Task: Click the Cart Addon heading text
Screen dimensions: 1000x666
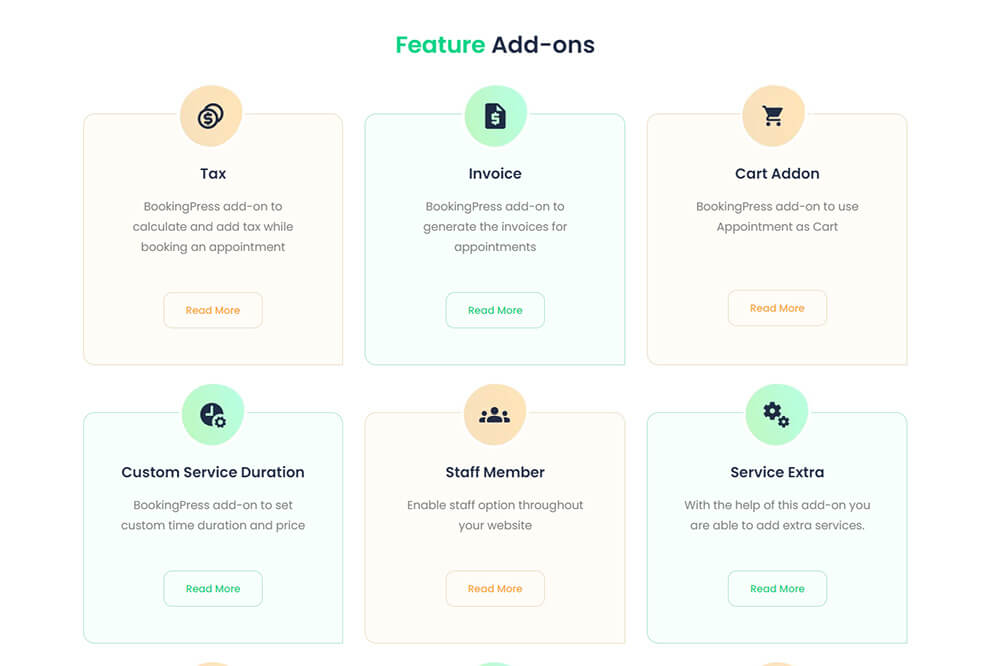Action: (777, 173)
